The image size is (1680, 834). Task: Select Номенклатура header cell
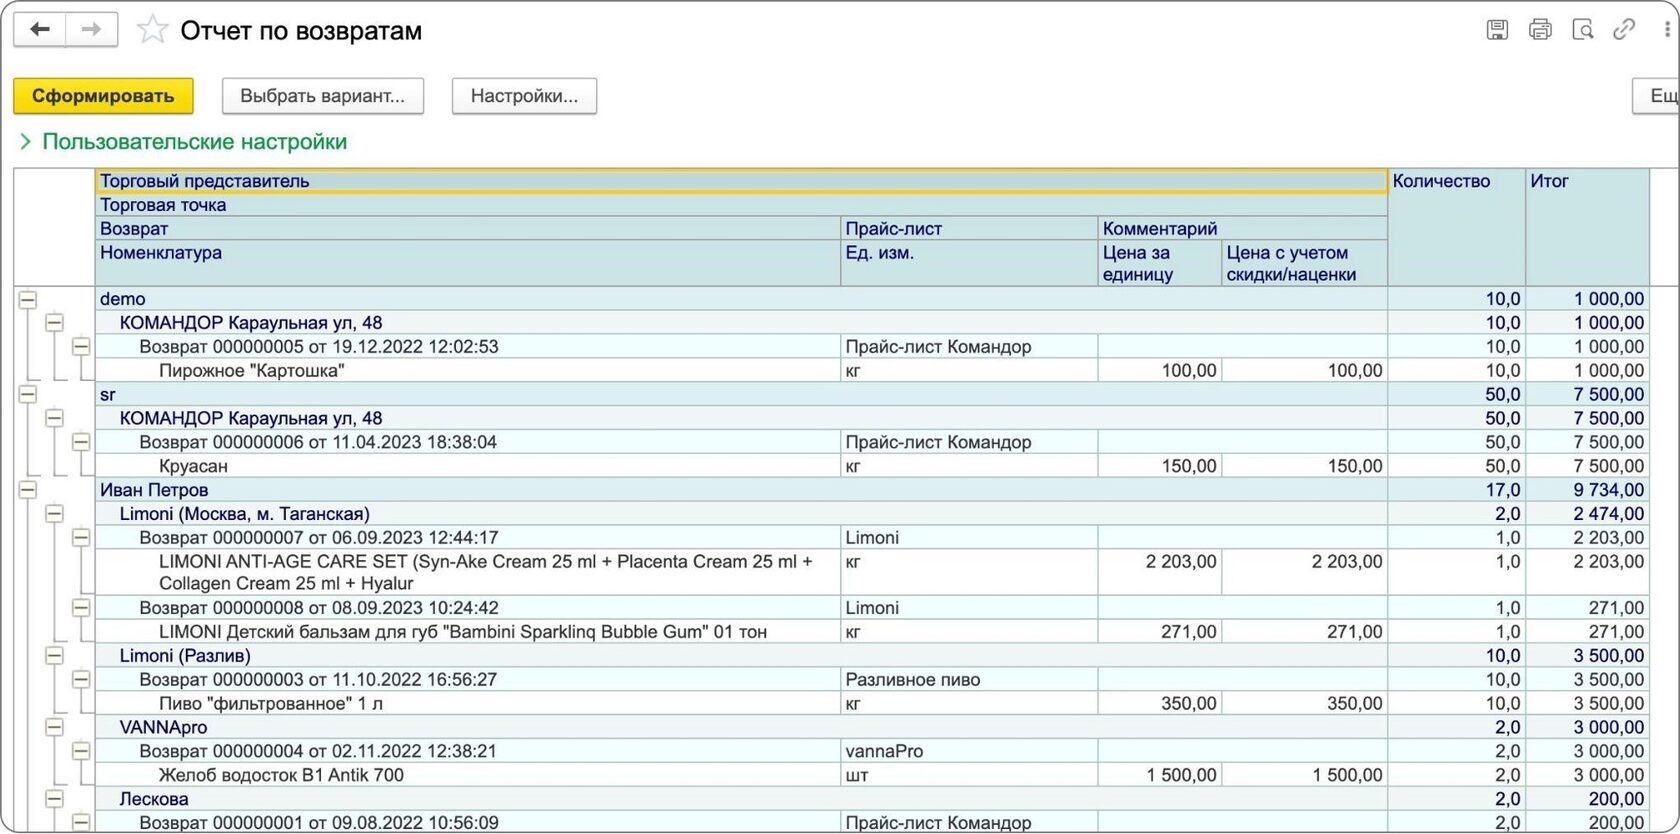(468, 263)
